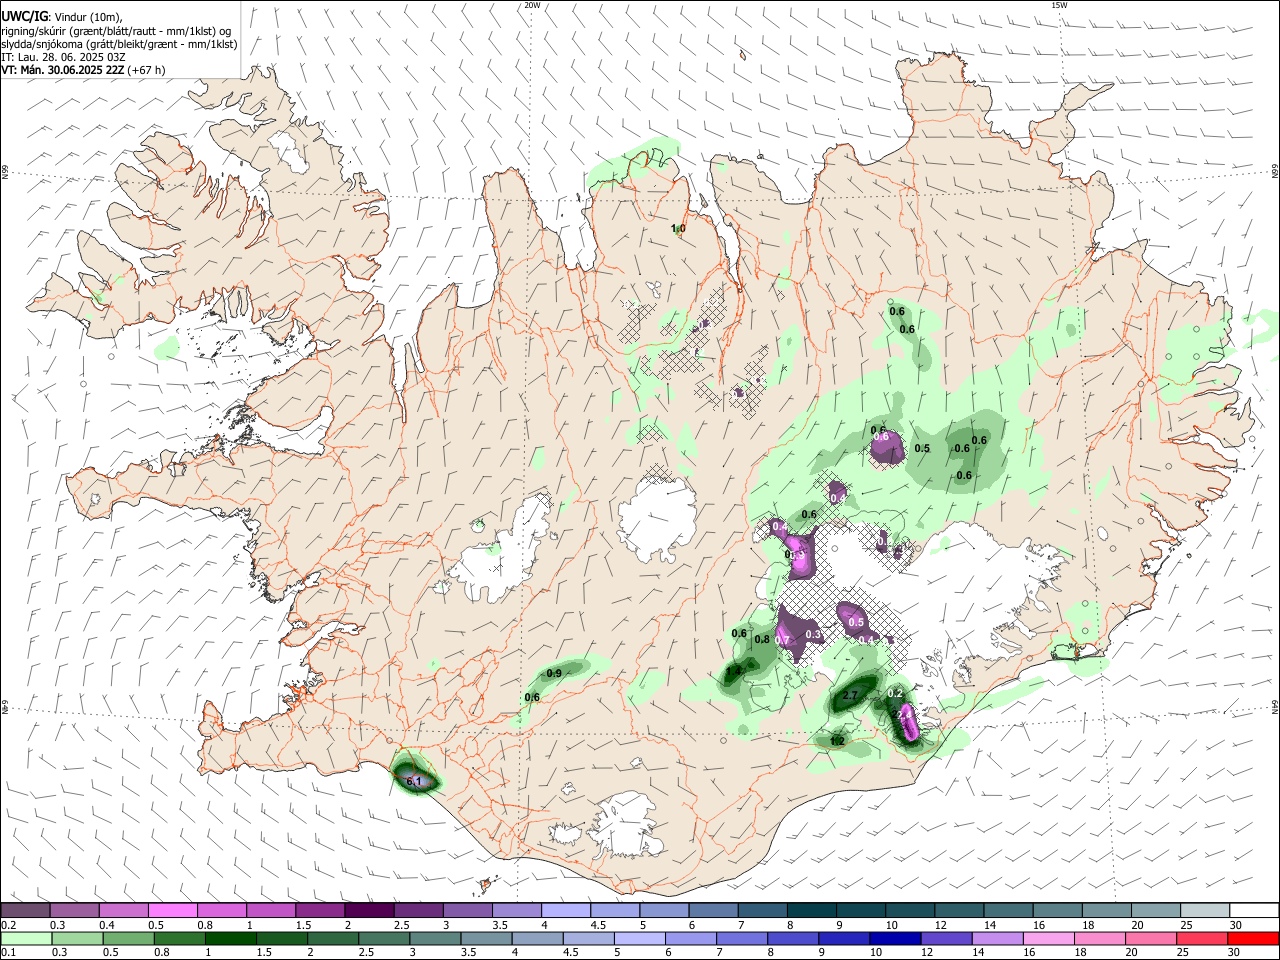Select the upper-row mauve swatch between 0.3 and 0.4
This screenshot has width=1280, height=960.
click(x=74, y=910)
